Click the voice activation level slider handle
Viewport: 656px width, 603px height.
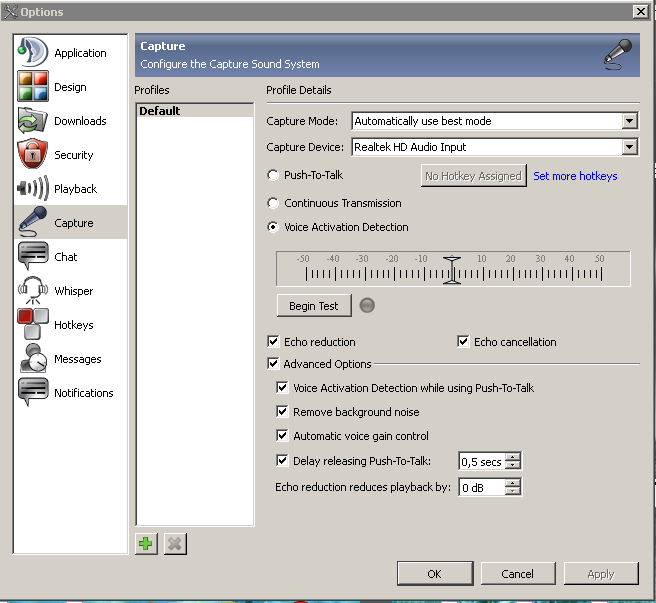point(452,270)
